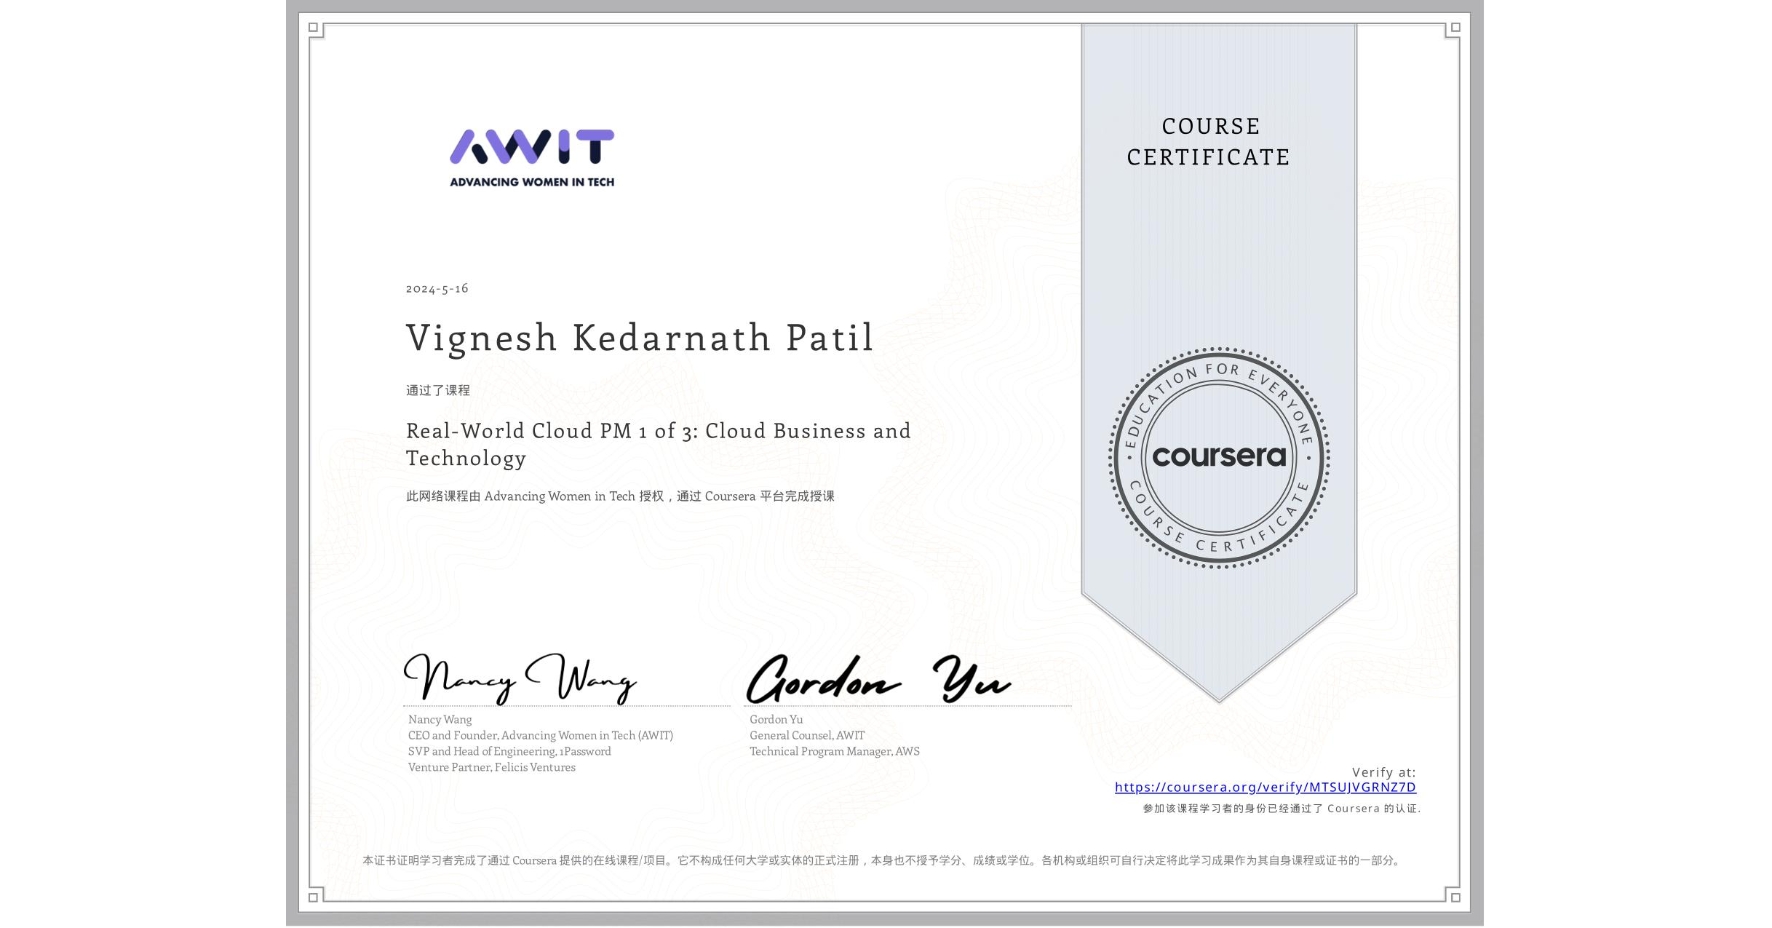
Task: Click Gordon Yu's handwritten signature
Action: (878, 678)
